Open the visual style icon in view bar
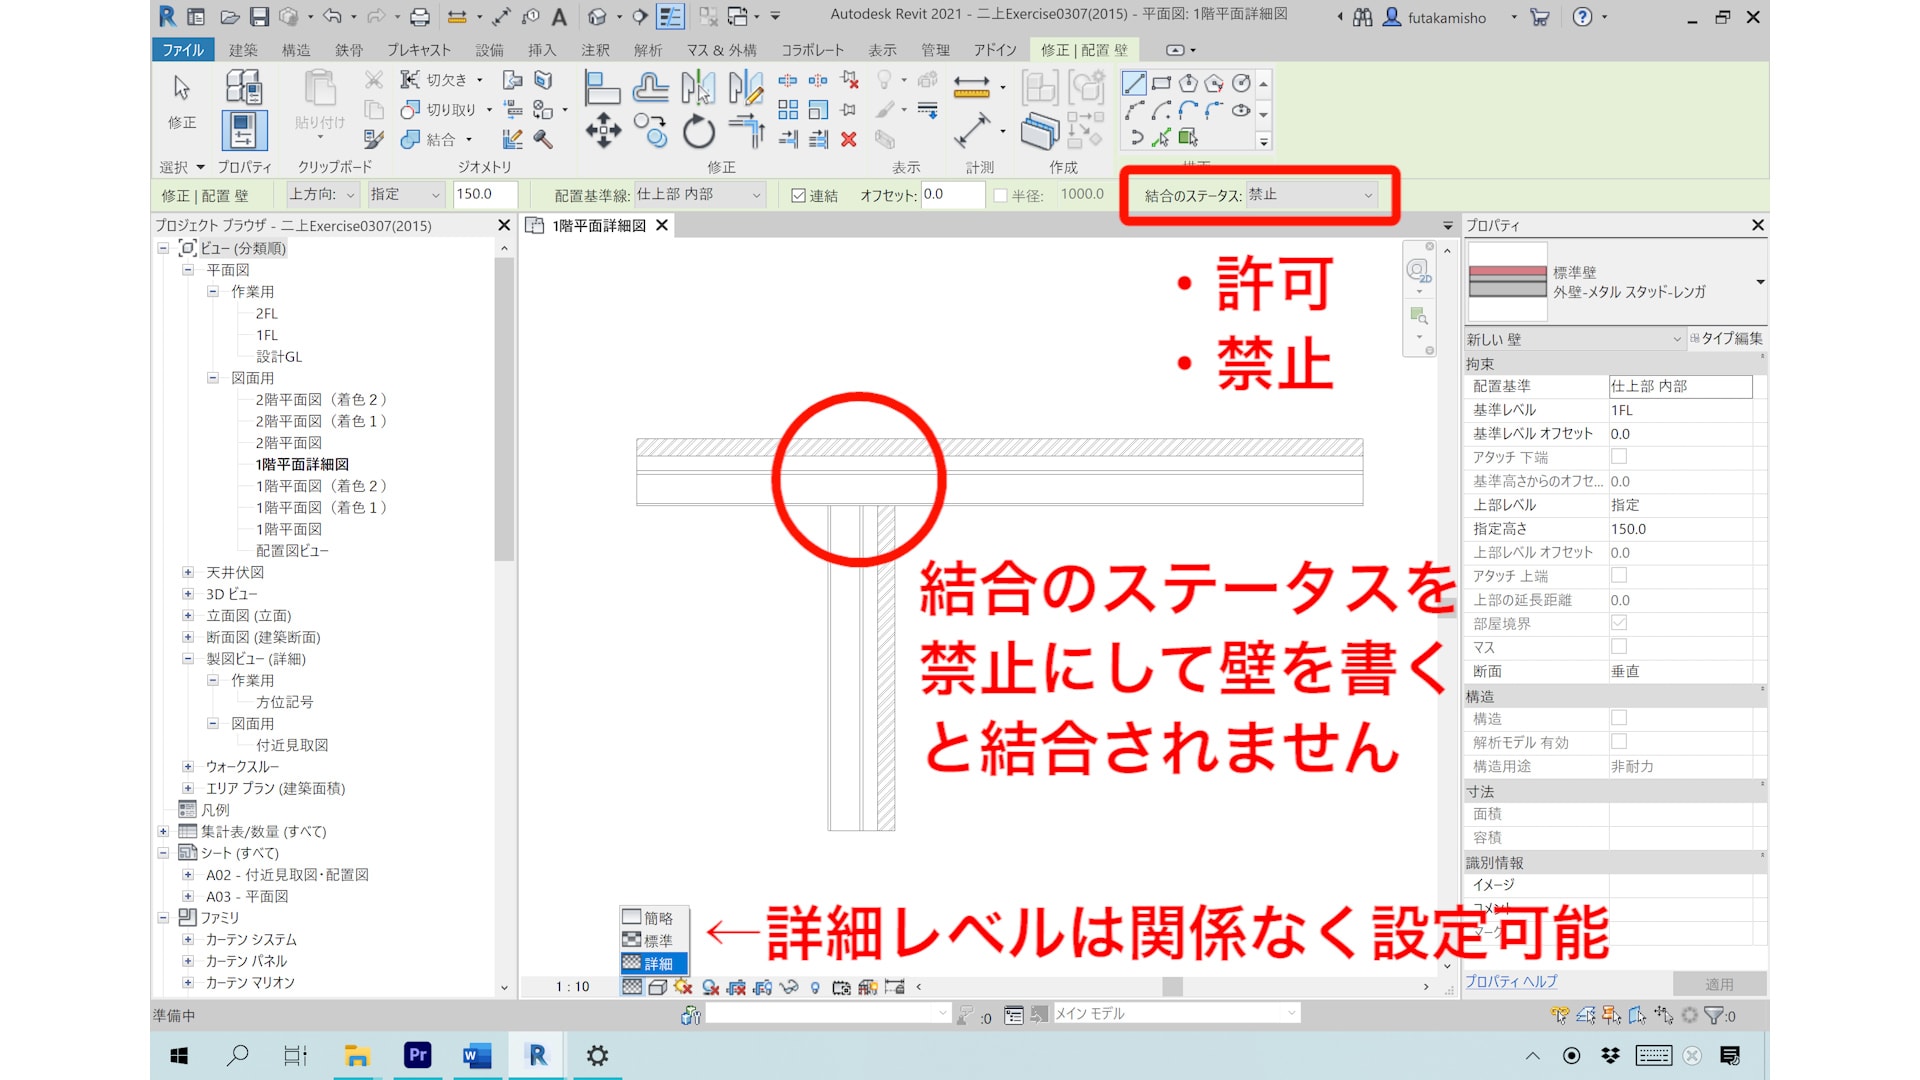 [x=657, y=987]
